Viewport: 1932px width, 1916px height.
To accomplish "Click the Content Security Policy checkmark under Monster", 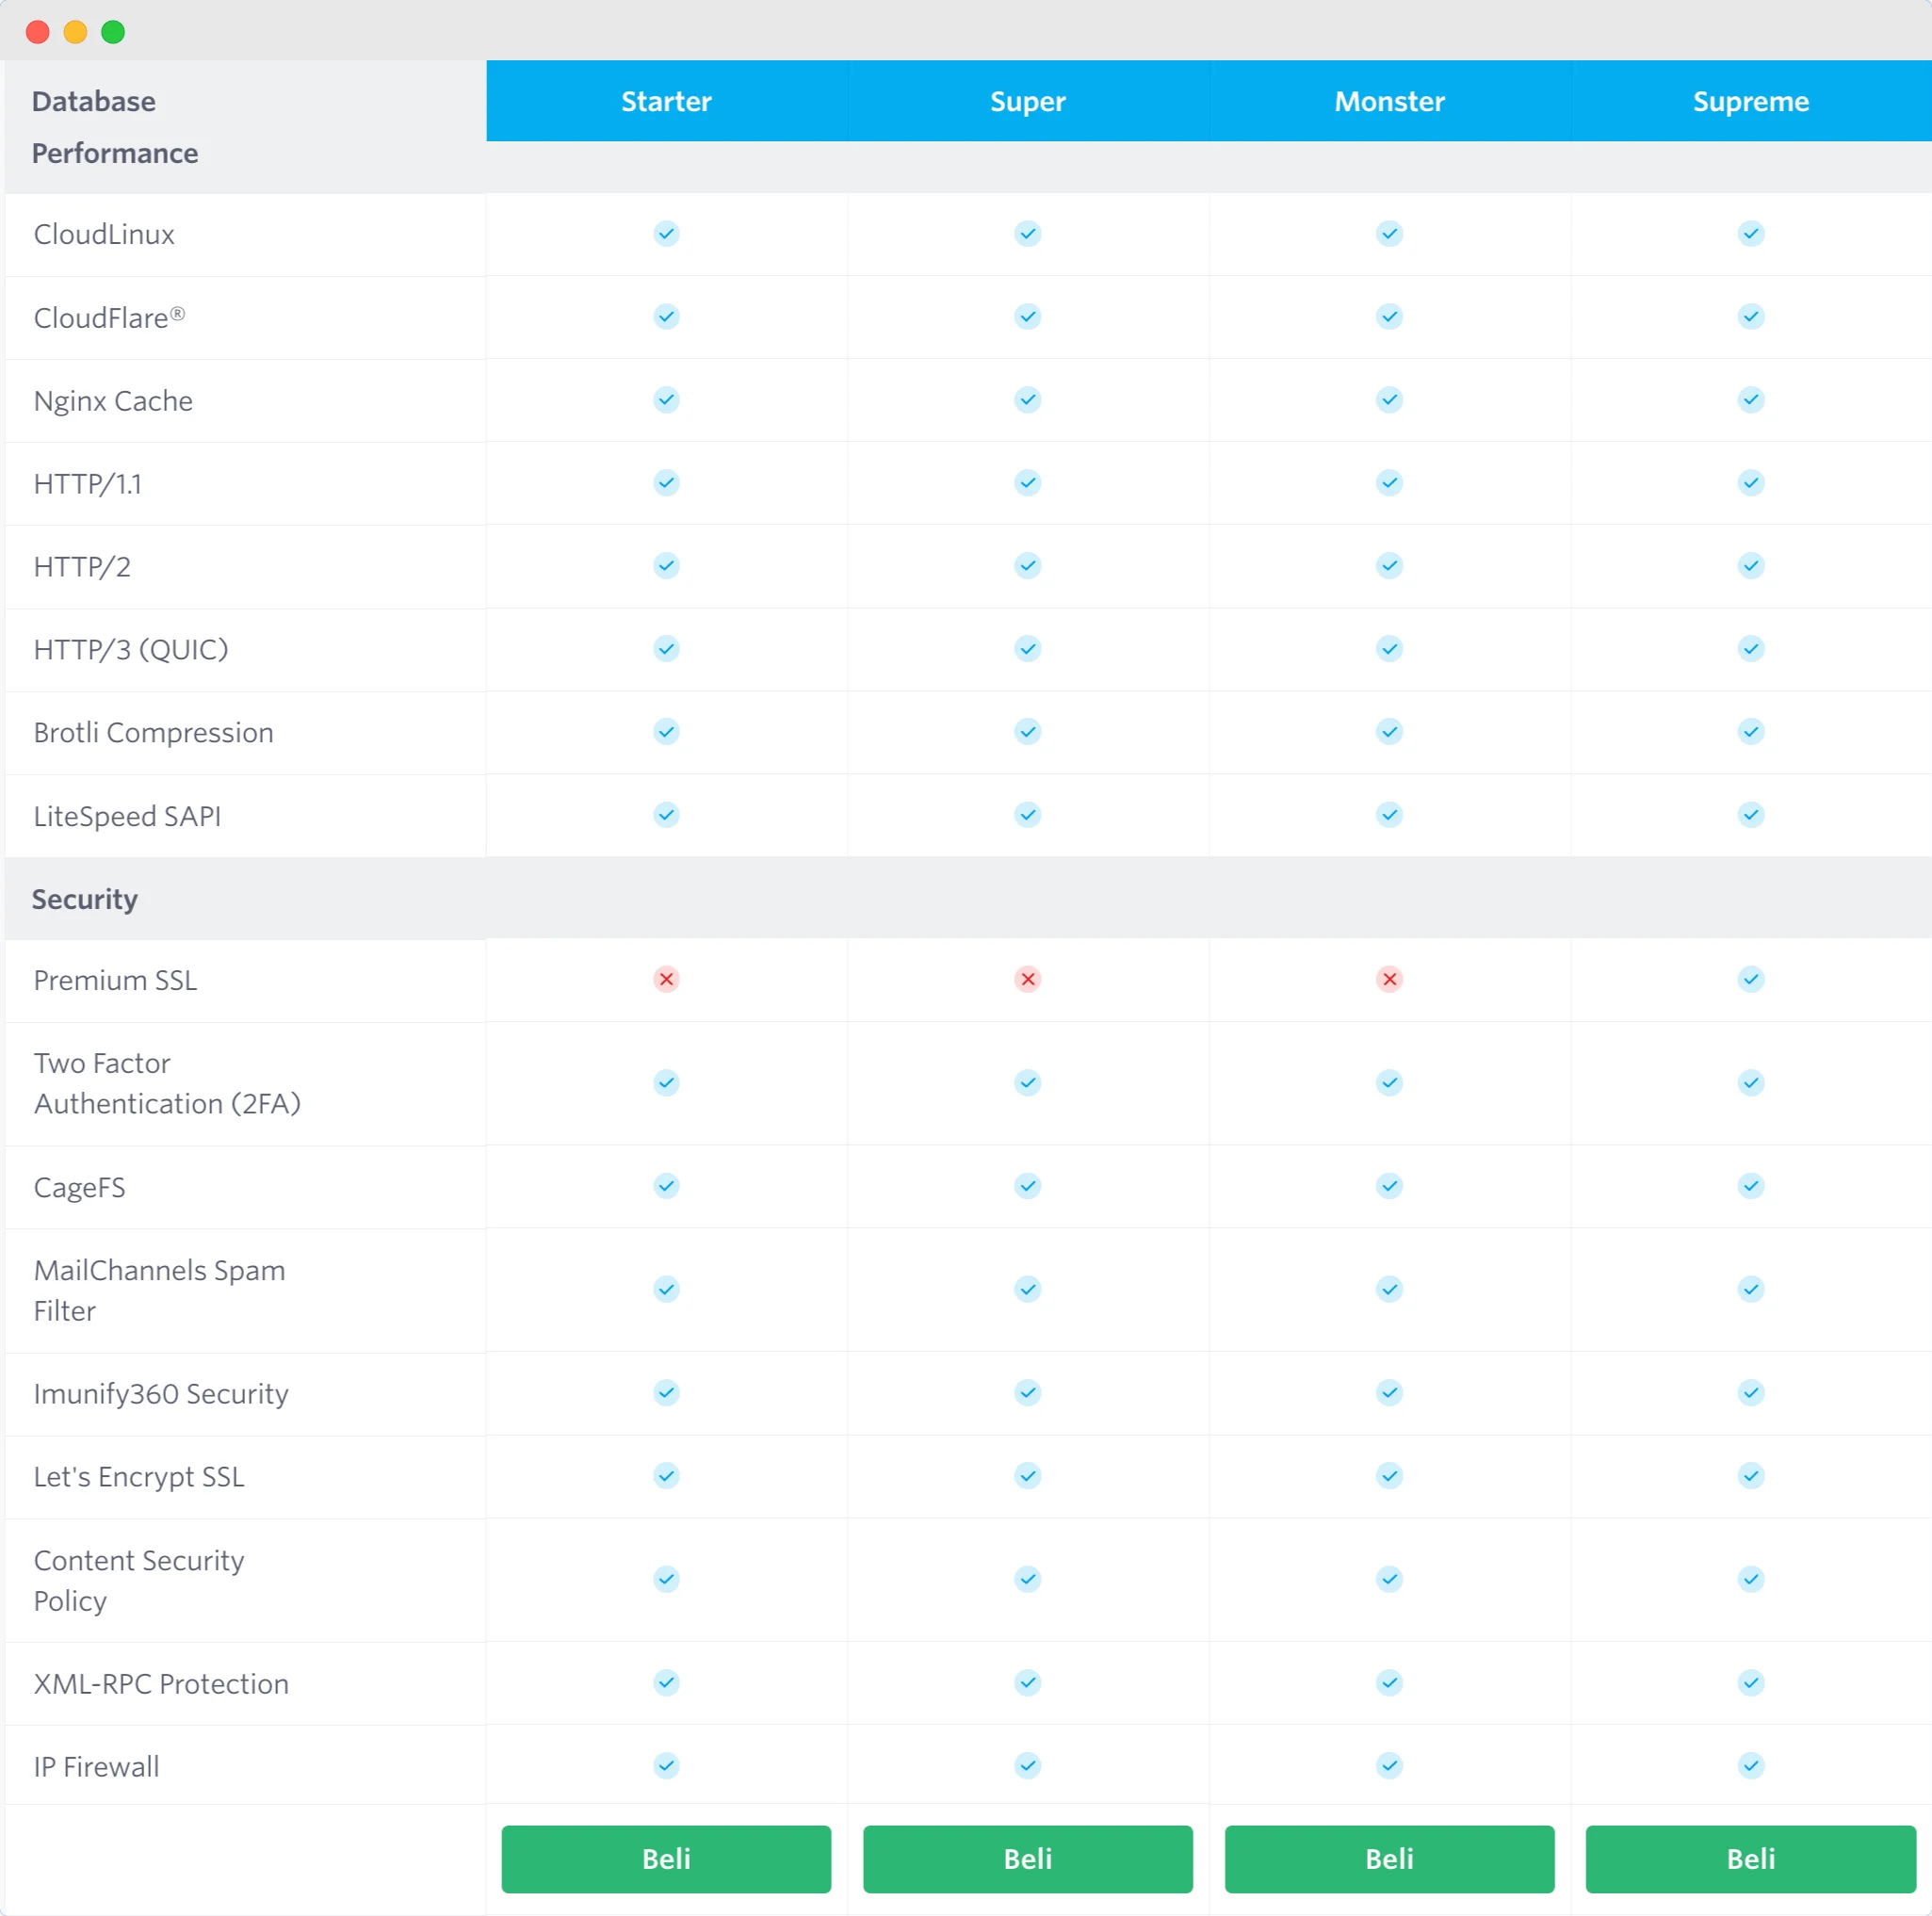I will coord(1390,1579).
